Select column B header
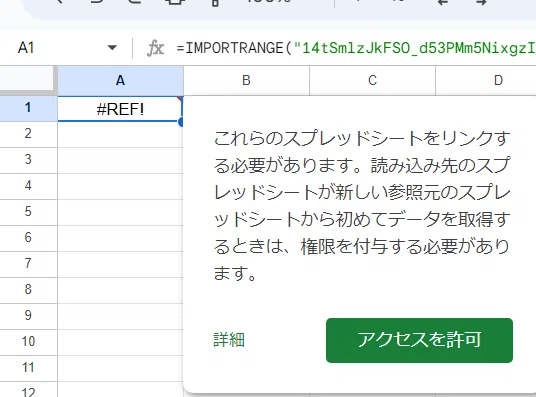 click(x=246, y=80)
